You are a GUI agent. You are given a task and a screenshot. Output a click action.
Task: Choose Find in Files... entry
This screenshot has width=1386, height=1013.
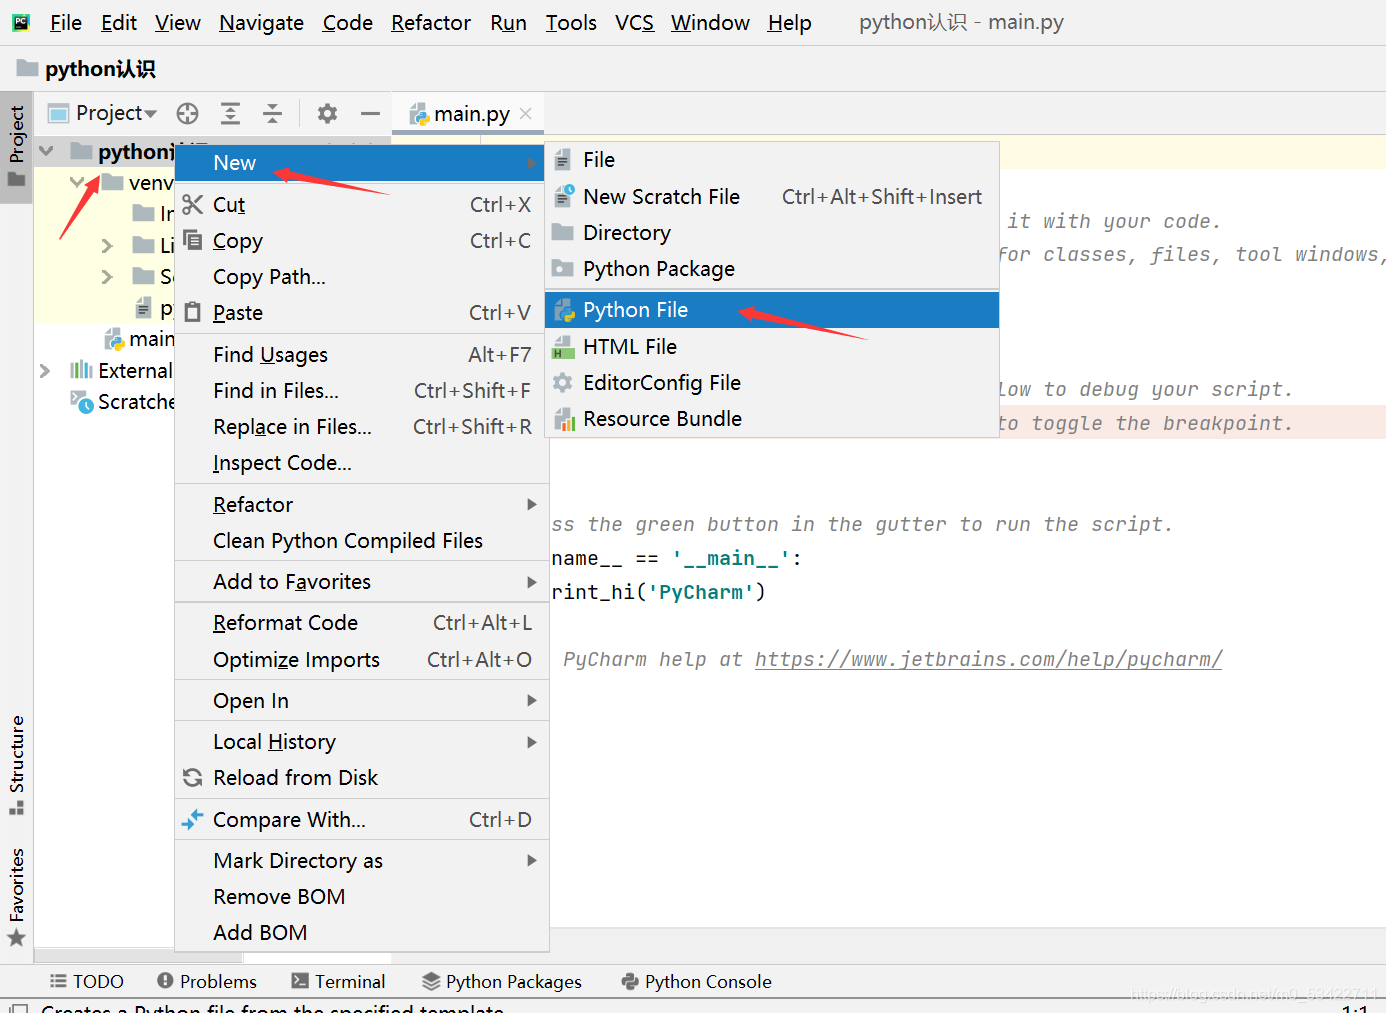[x=362, y=390]
